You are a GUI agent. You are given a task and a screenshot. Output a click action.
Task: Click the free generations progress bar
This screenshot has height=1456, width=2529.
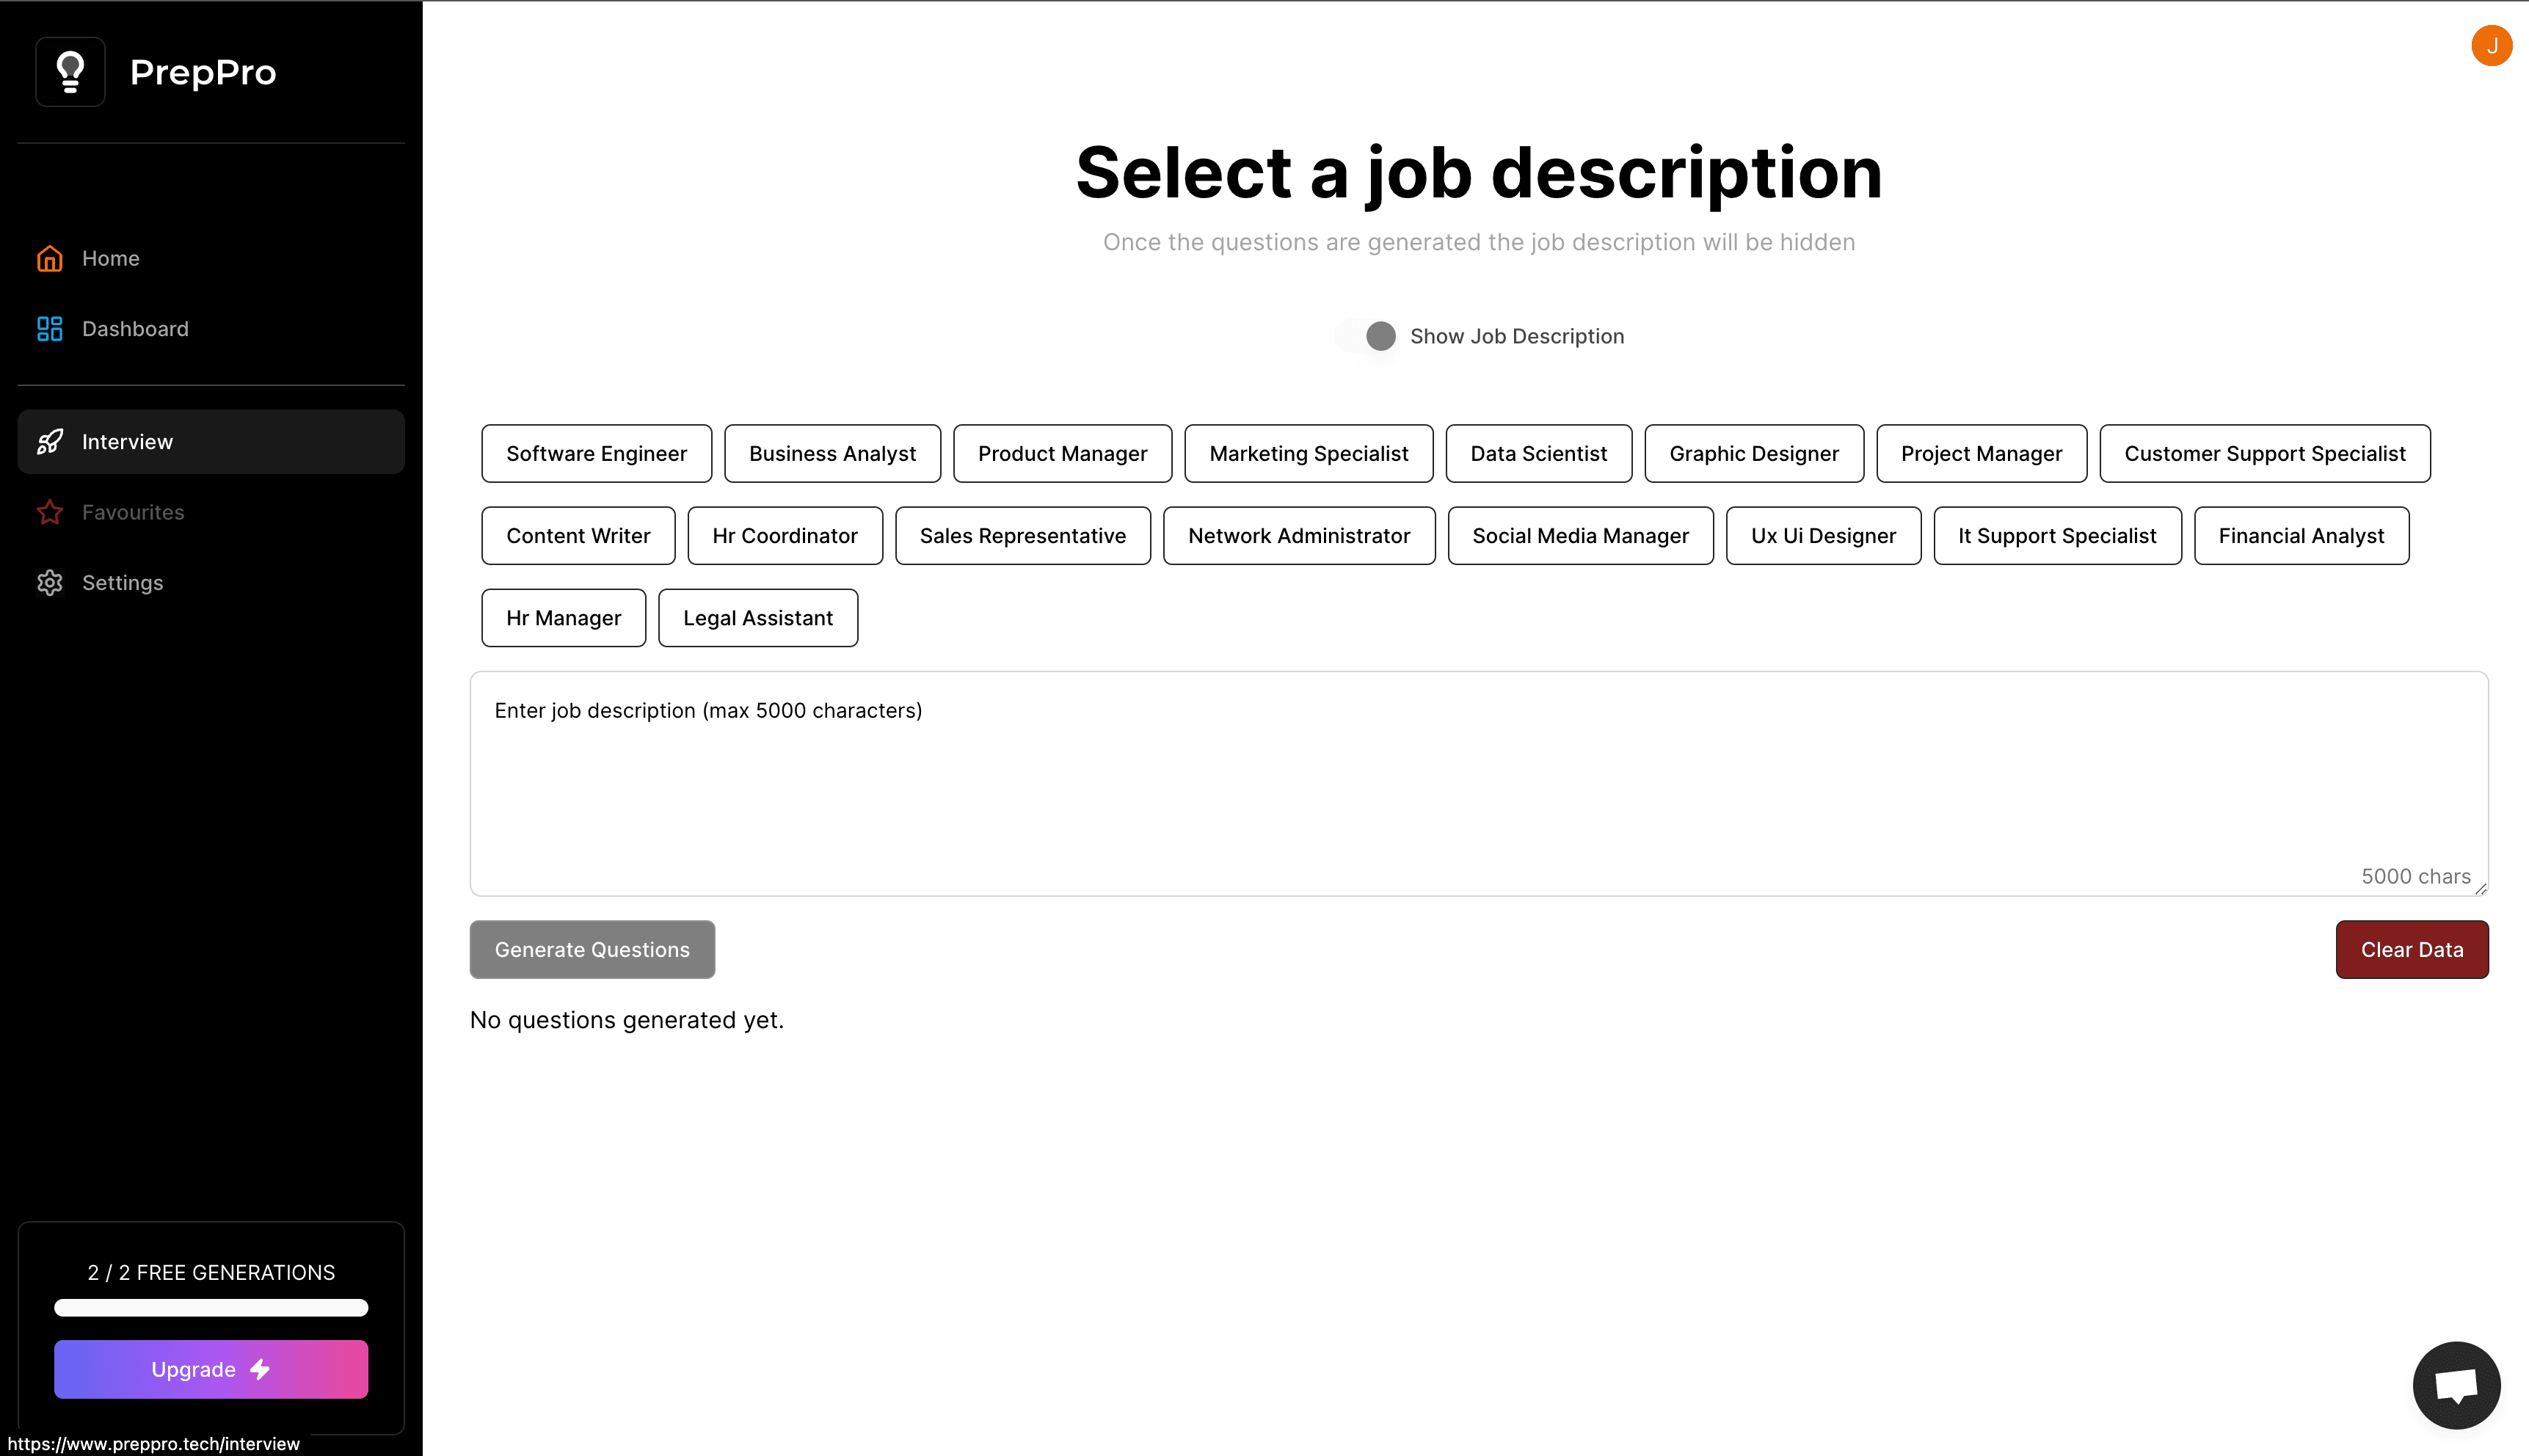coord(211,1308)
